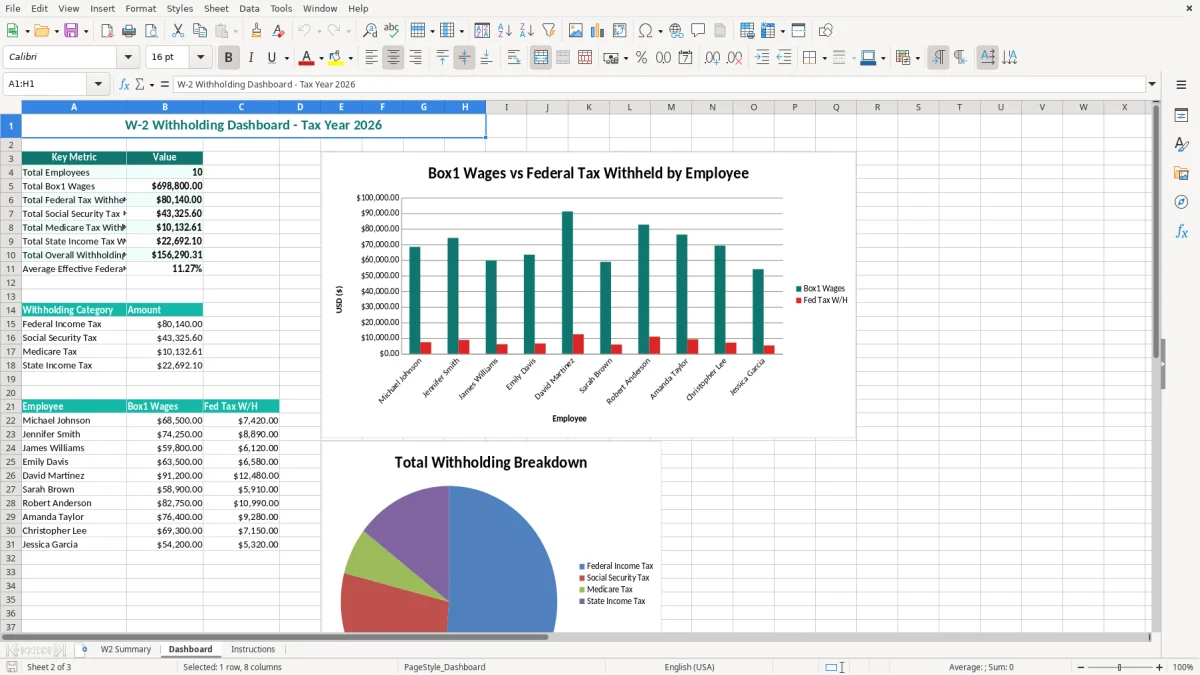Remove decimal place
Image resolution: width=1200 pixels, height=675 pixels.
click(x=734, y=58)
